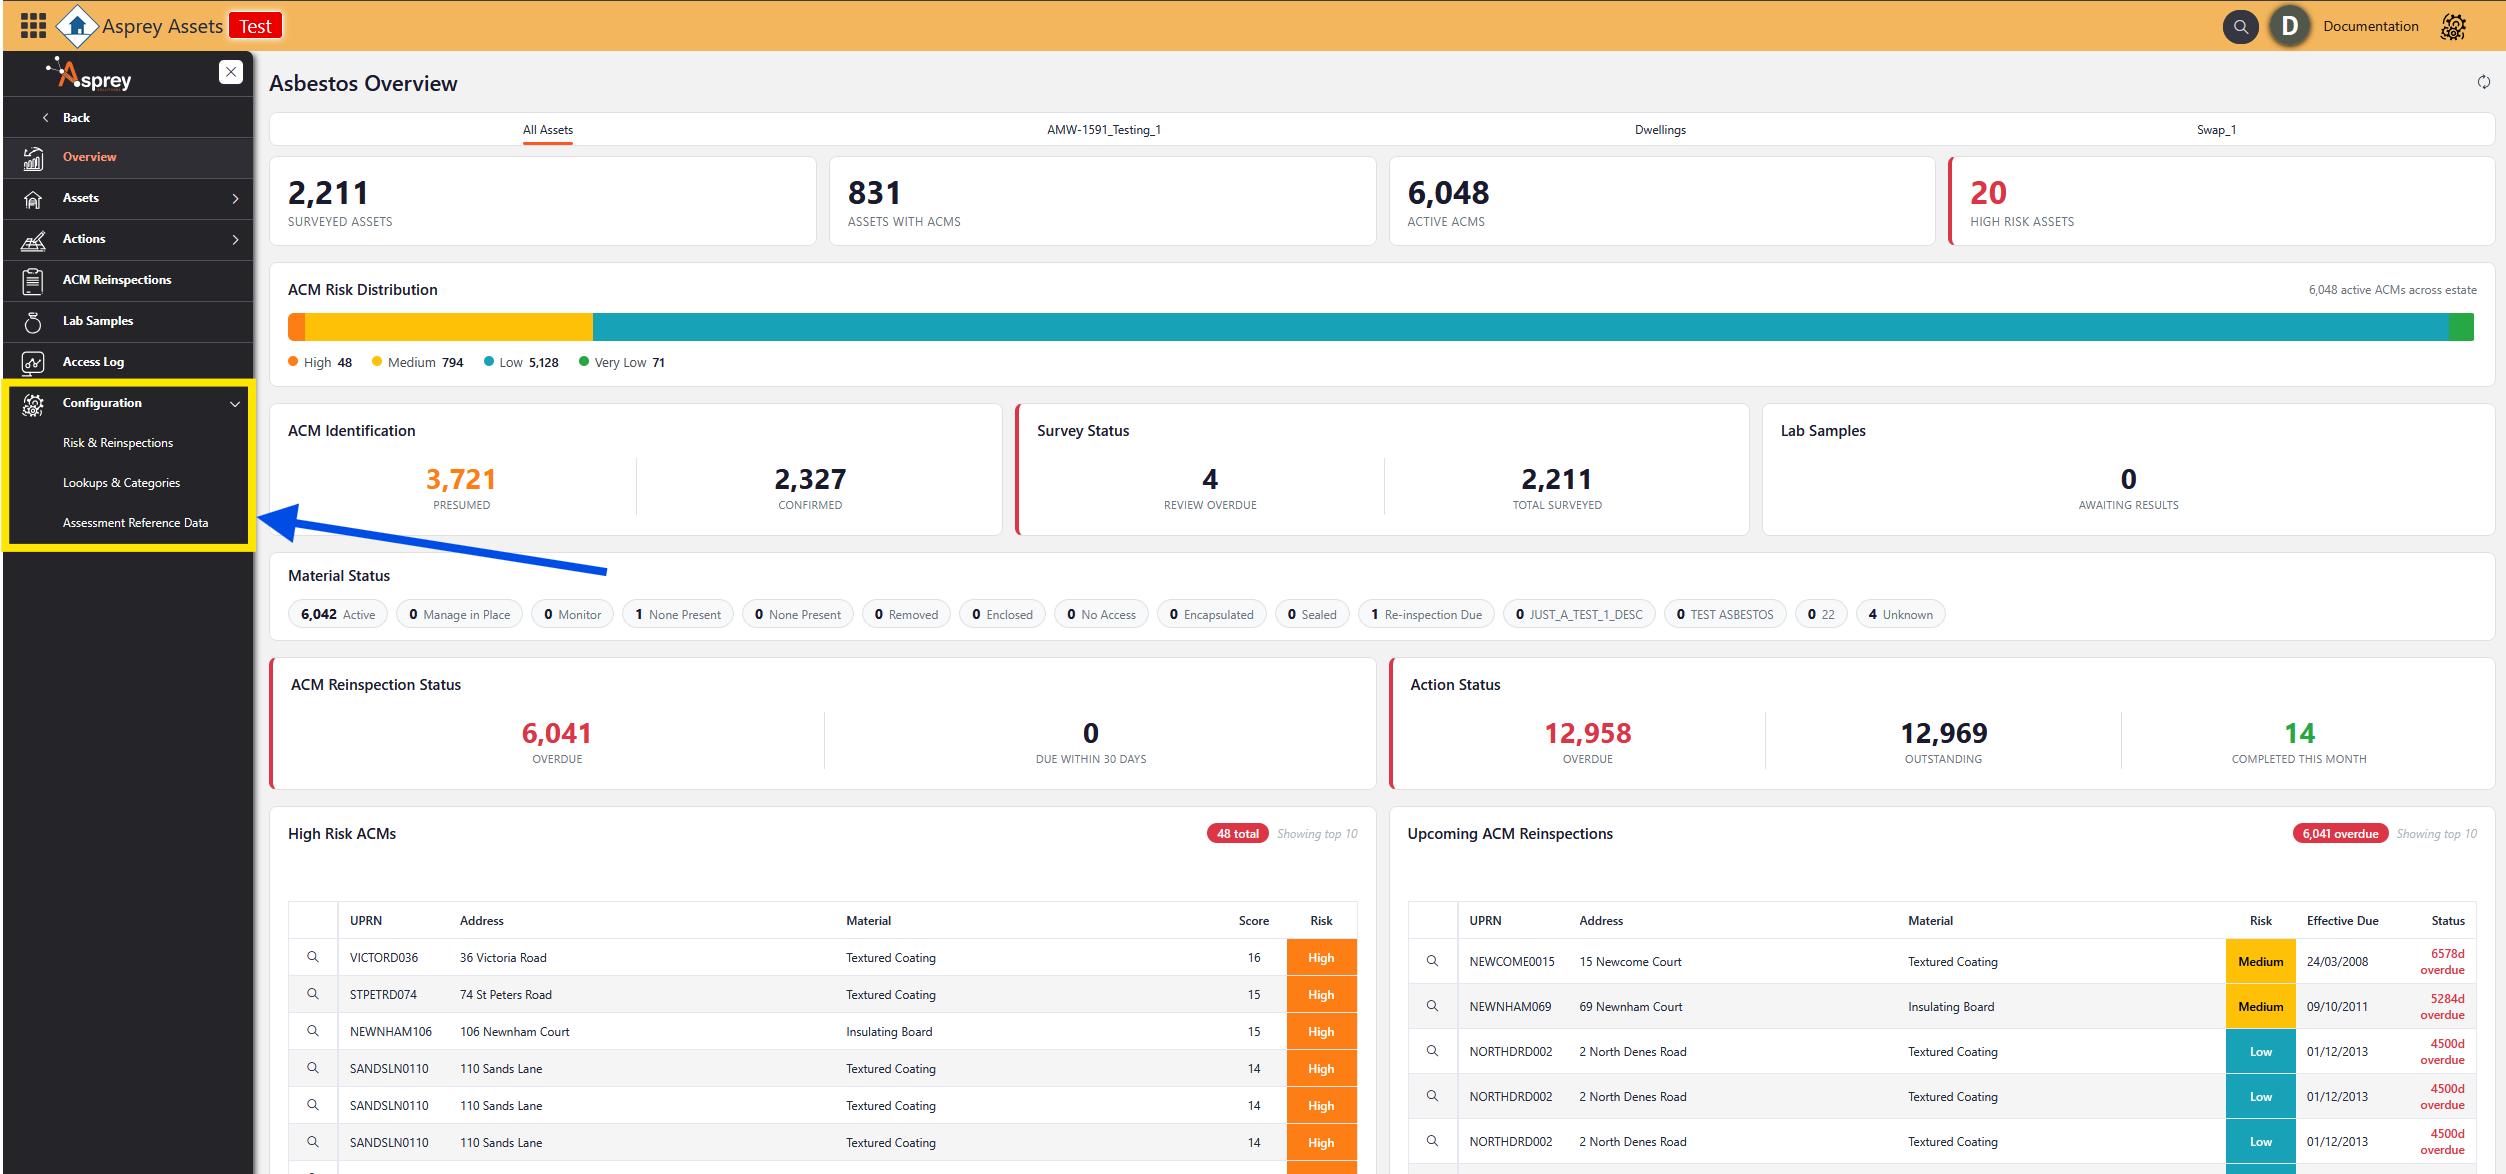Click the Lab Samples flask icon

(33, 322)
